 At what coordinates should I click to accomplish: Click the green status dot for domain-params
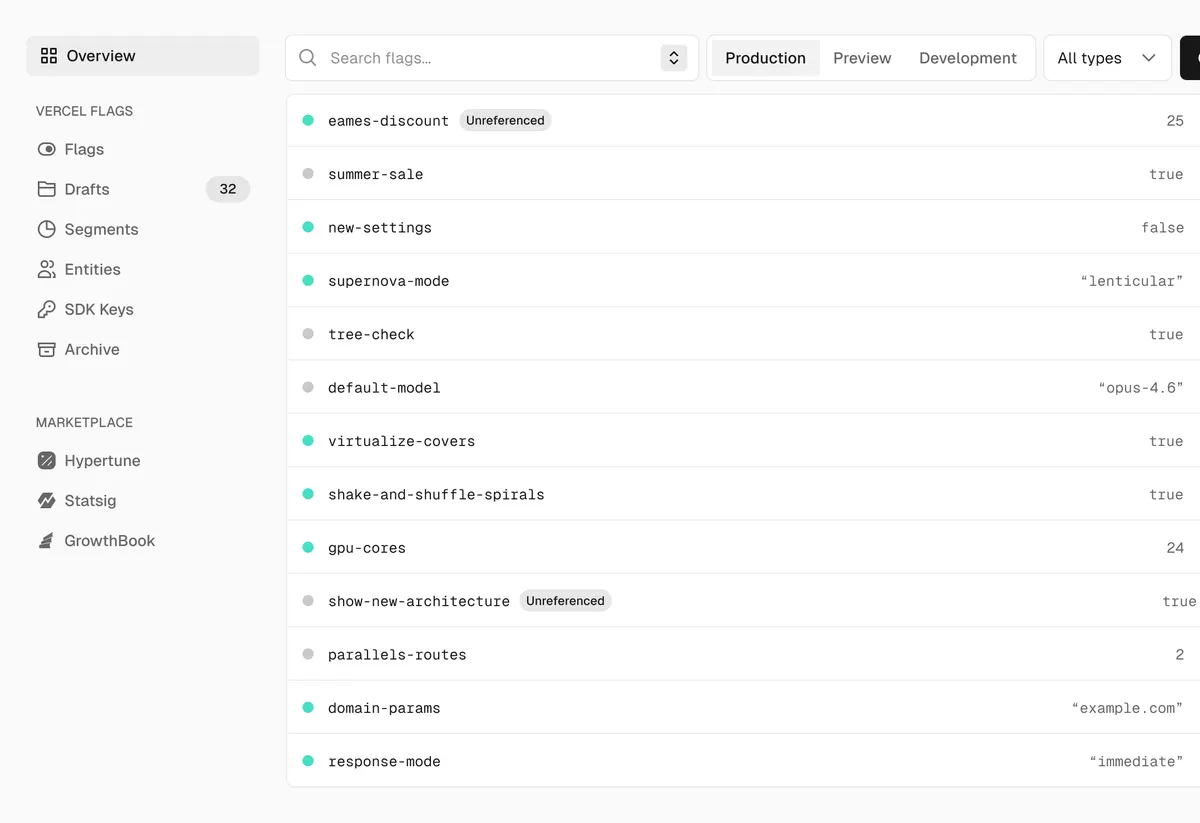(308, 708)
